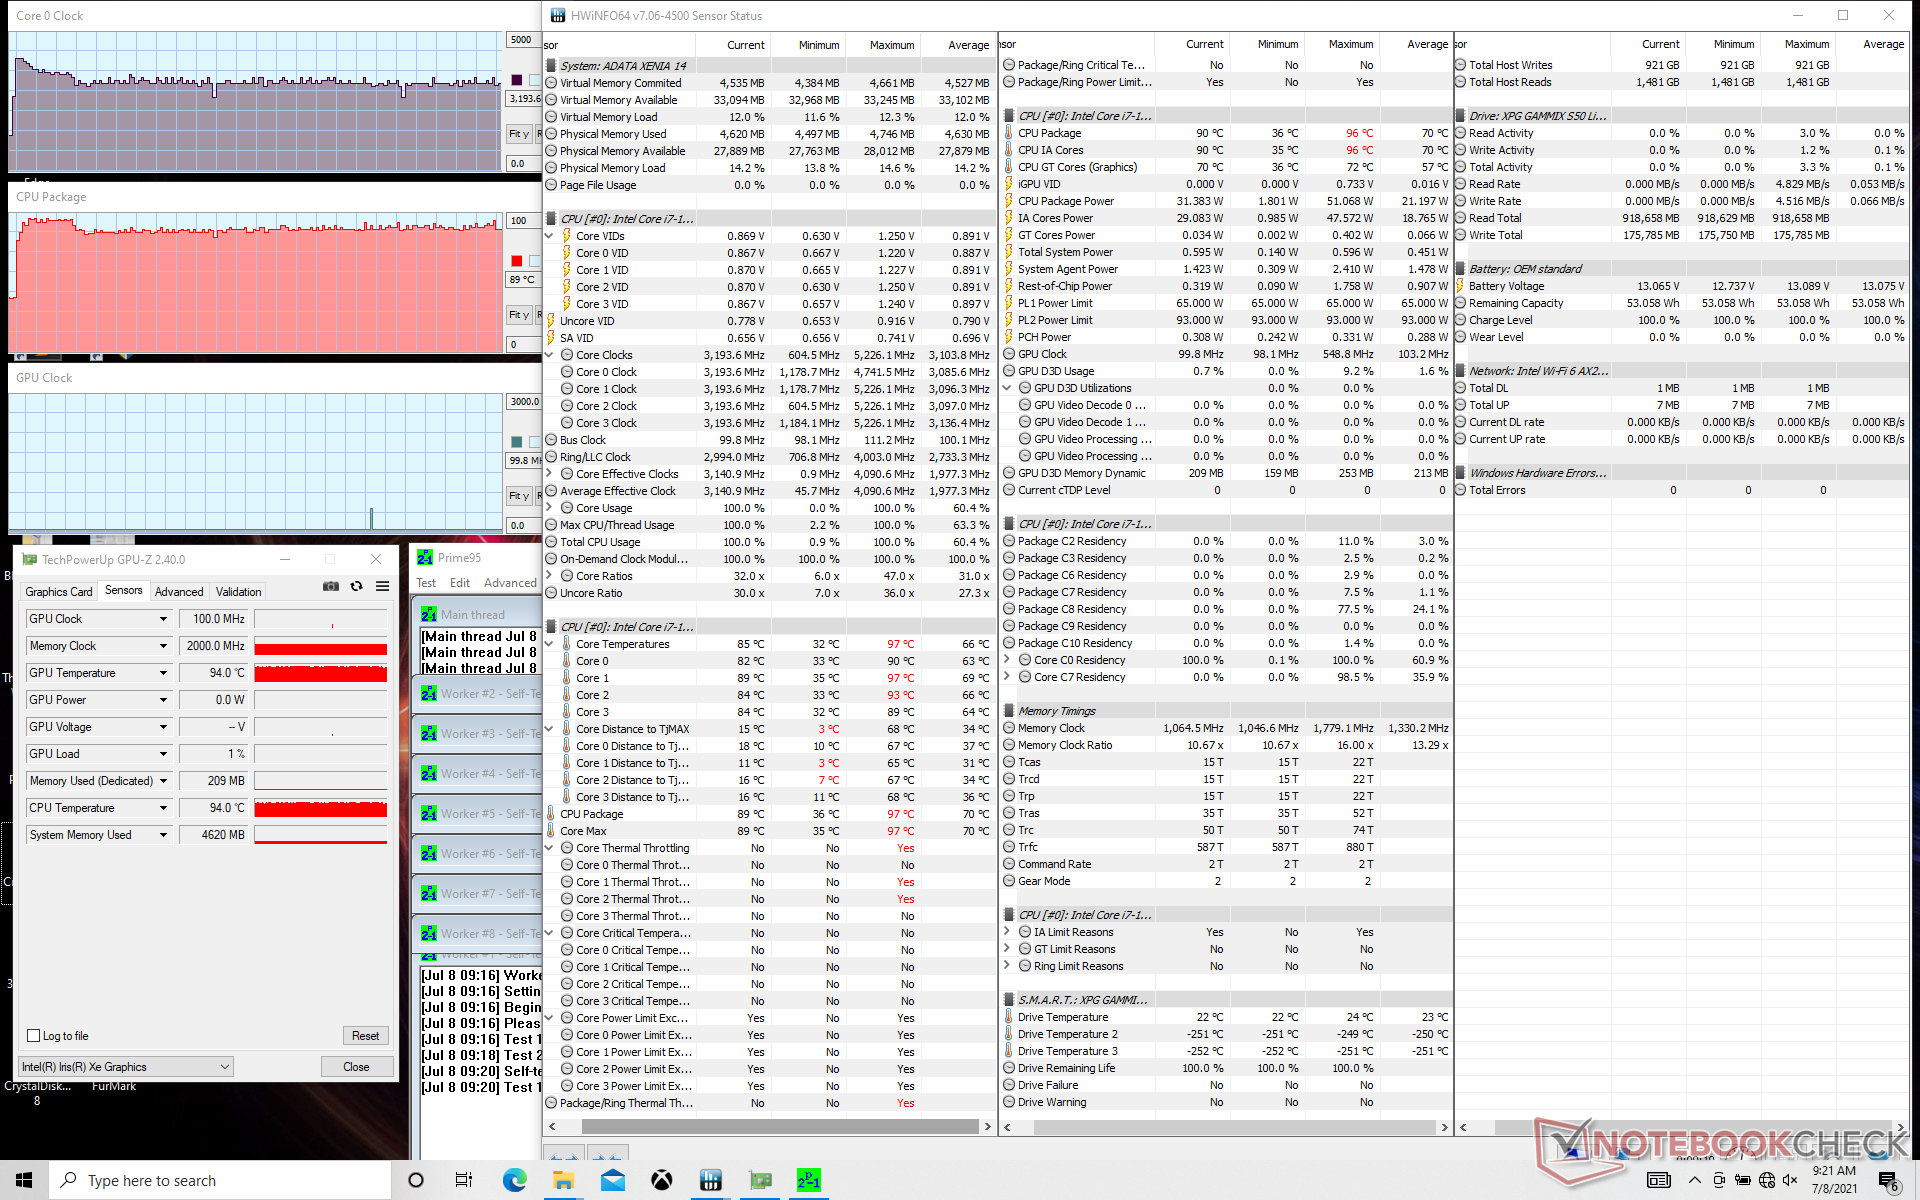Collapse the Core Clocks tree group

coord(549,355)
